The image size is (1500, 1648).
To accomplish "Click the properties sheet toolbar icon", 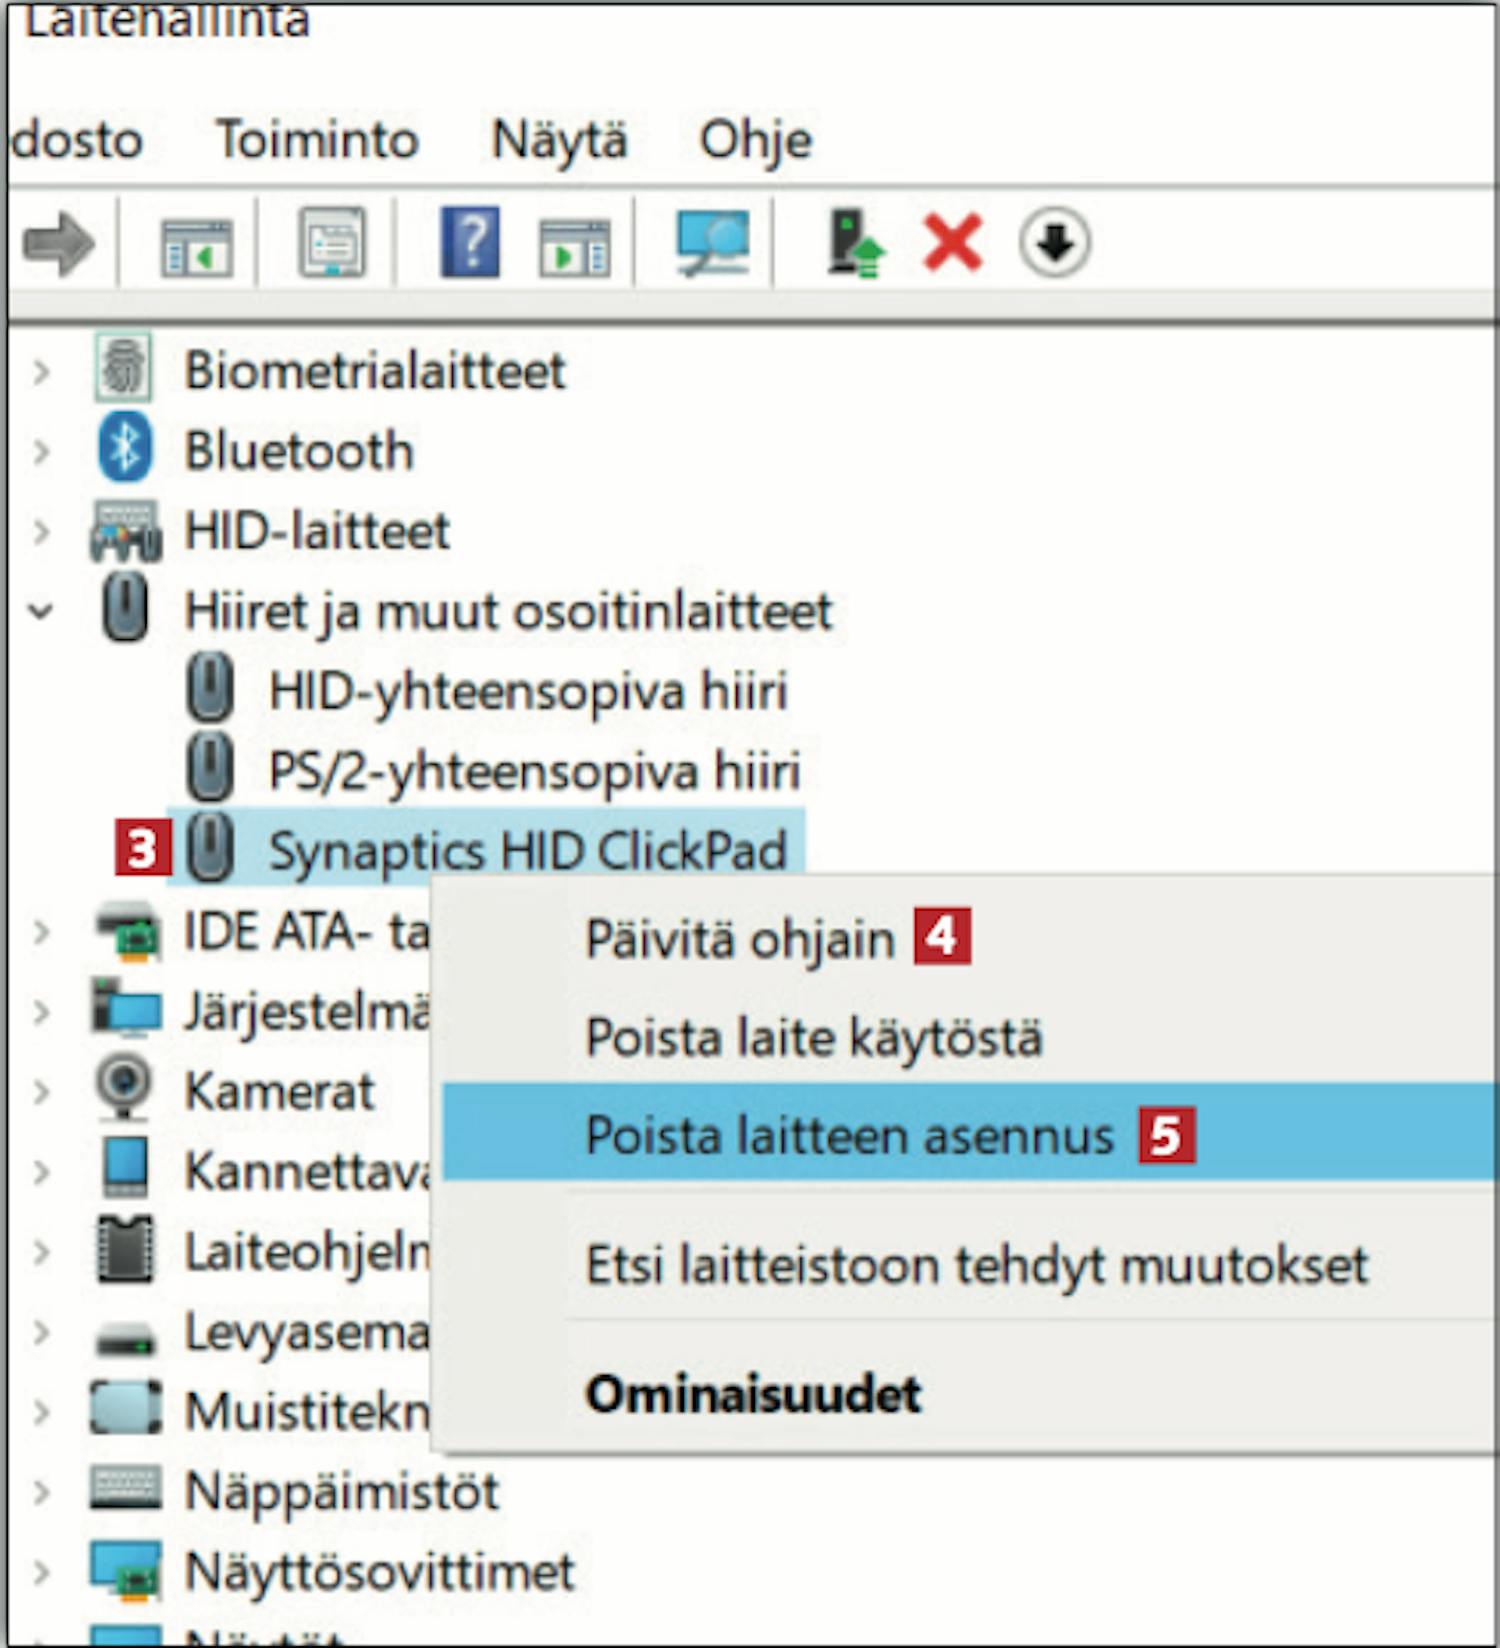I will click(332, 242).
